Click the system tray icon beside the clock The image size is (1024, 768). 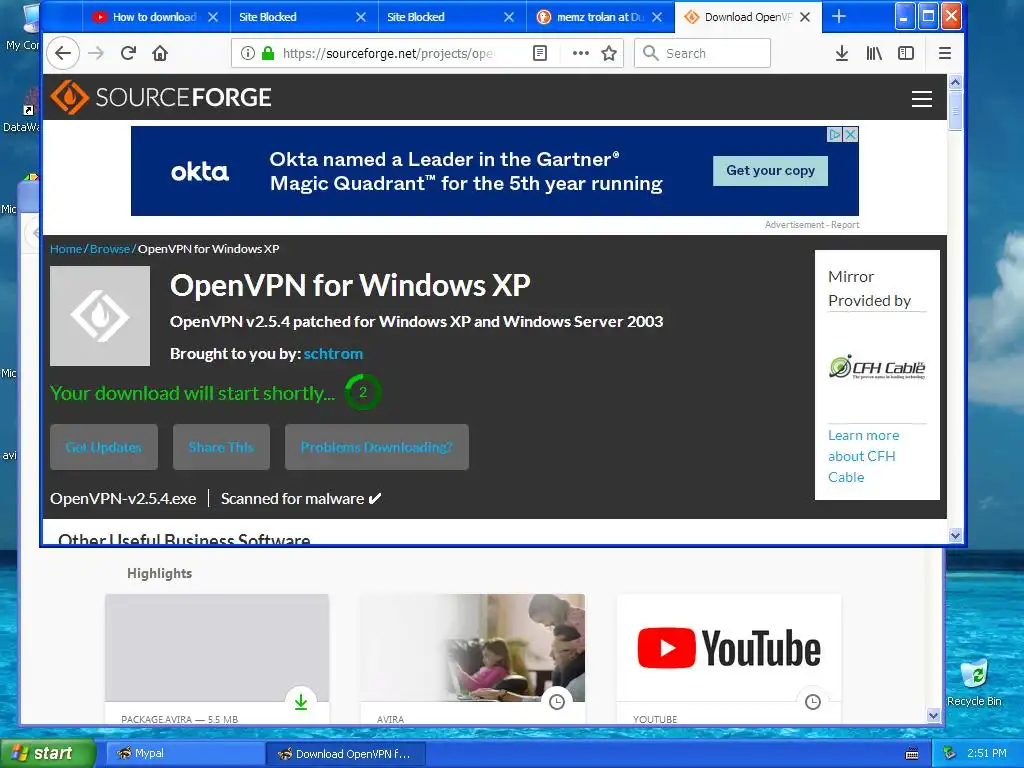pyautogui.click(x=950, y=753)
